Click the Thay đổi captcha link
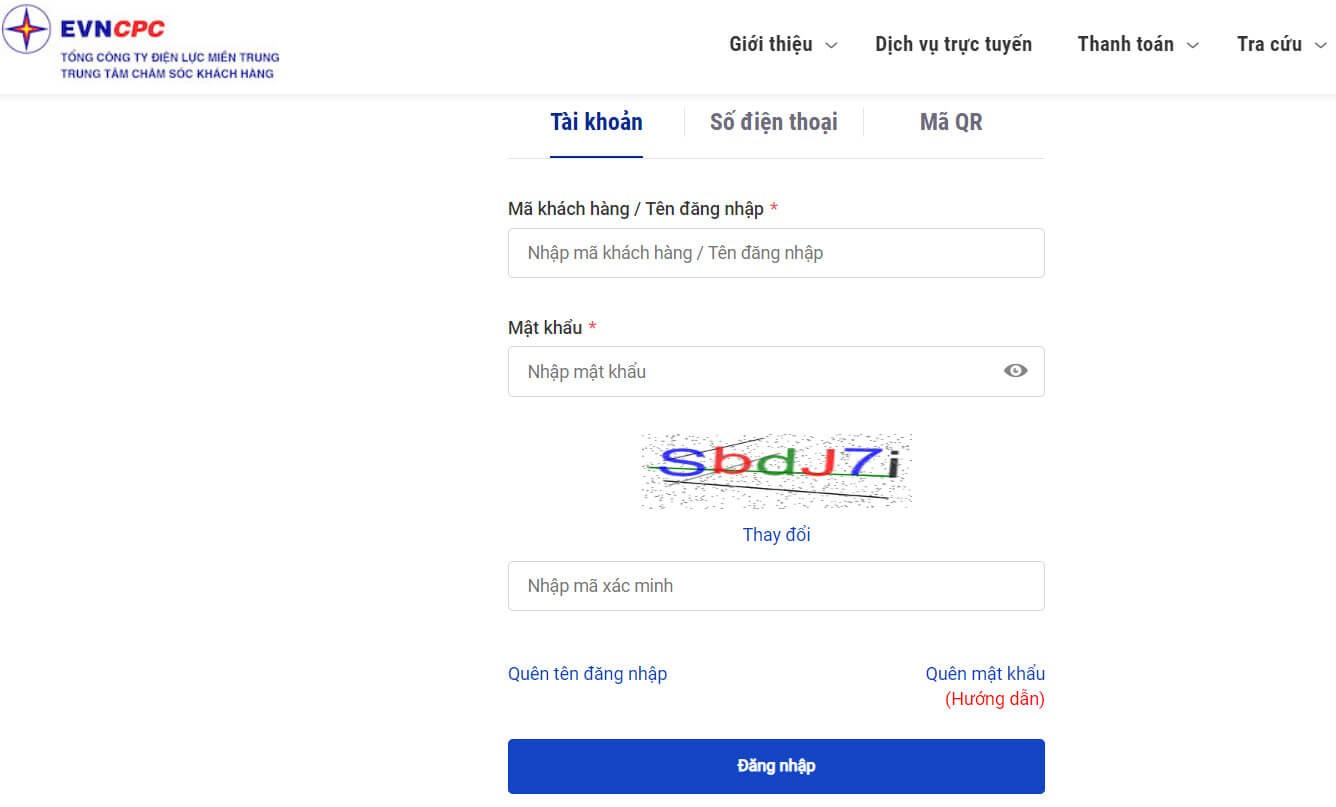The height and width of the screenshot is (807, 1336). click(776, 535)
